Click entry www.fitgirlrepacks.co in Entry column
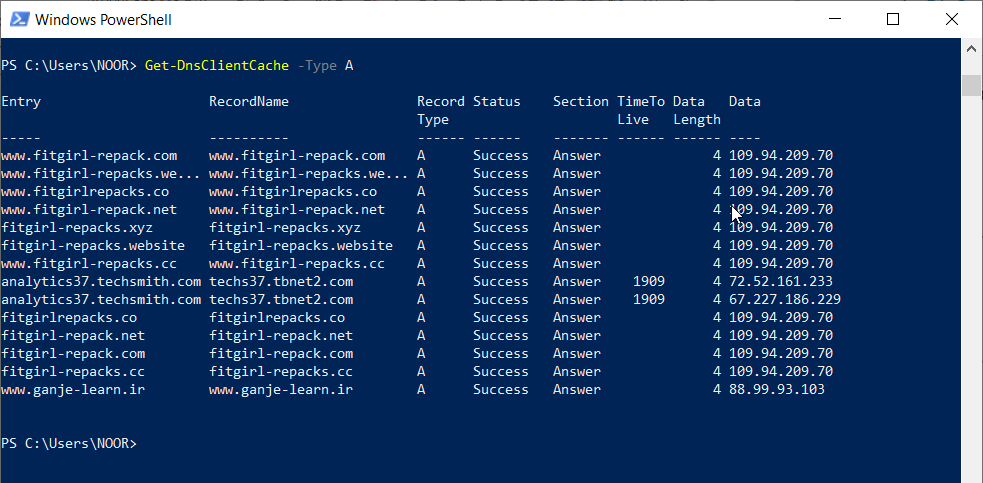The height and width of the screenshot is (483, 983). [85, 191]
